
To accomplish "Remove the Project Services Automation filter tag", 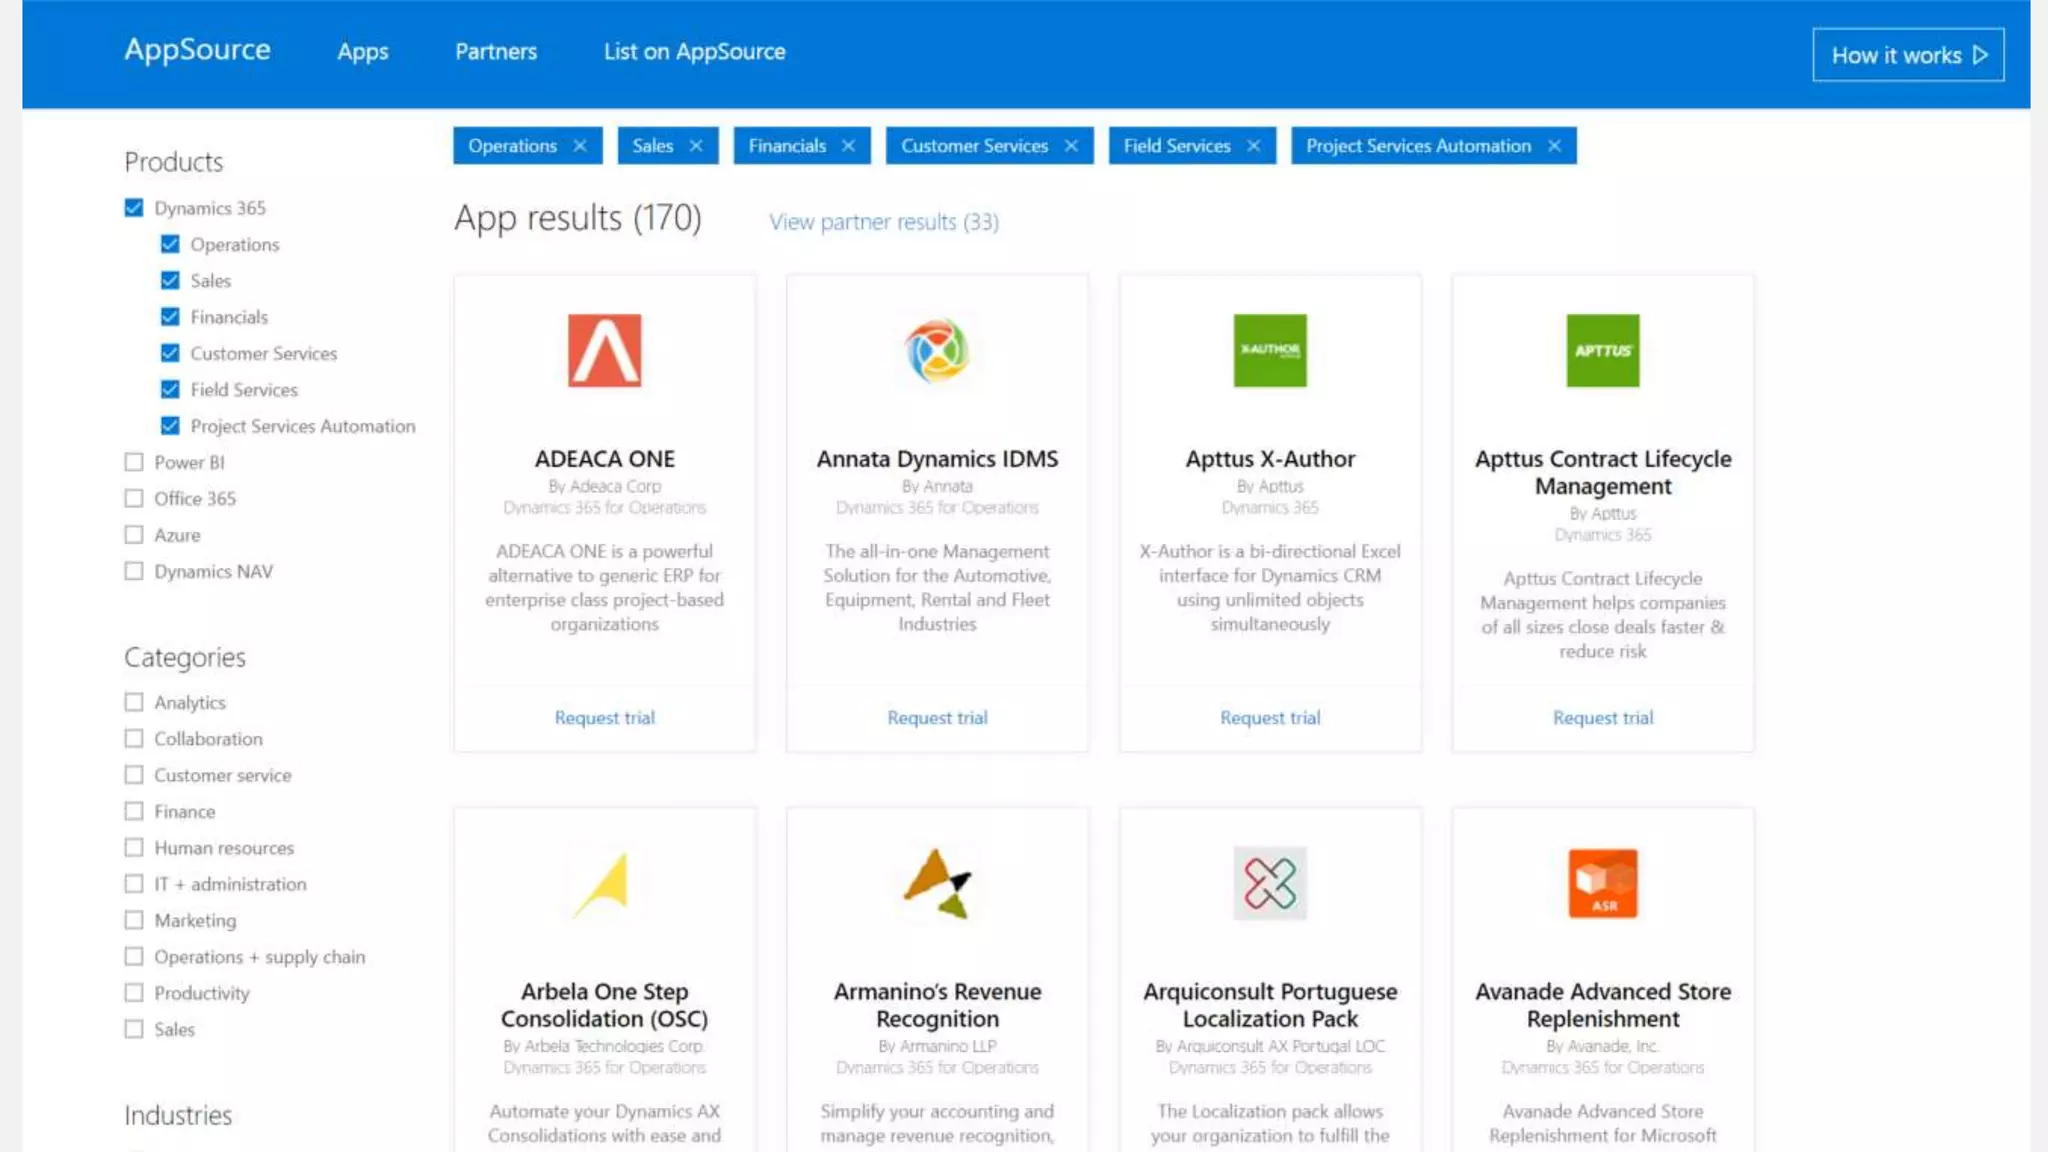I will 1554,146.
